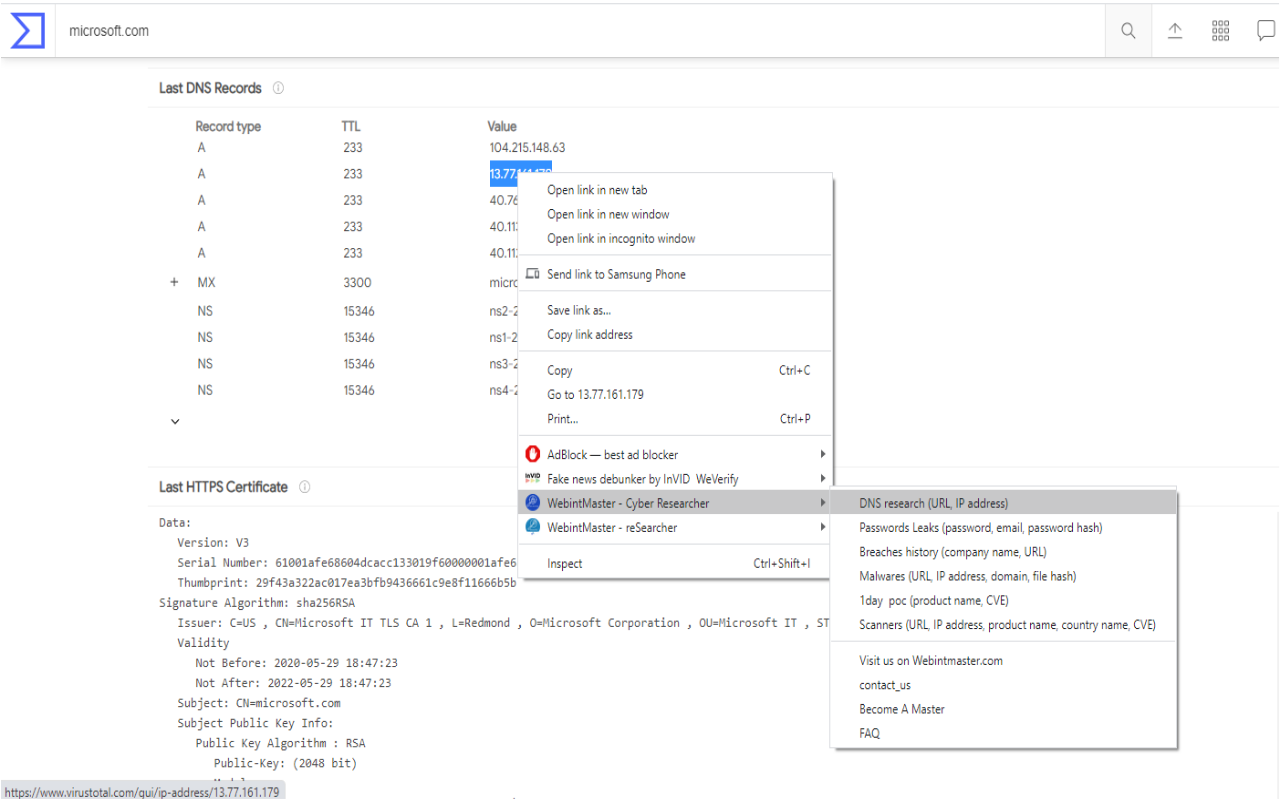Screen dimensions: 1280x800
Task: Click the Value column header
Action: [x=502, y=126]
